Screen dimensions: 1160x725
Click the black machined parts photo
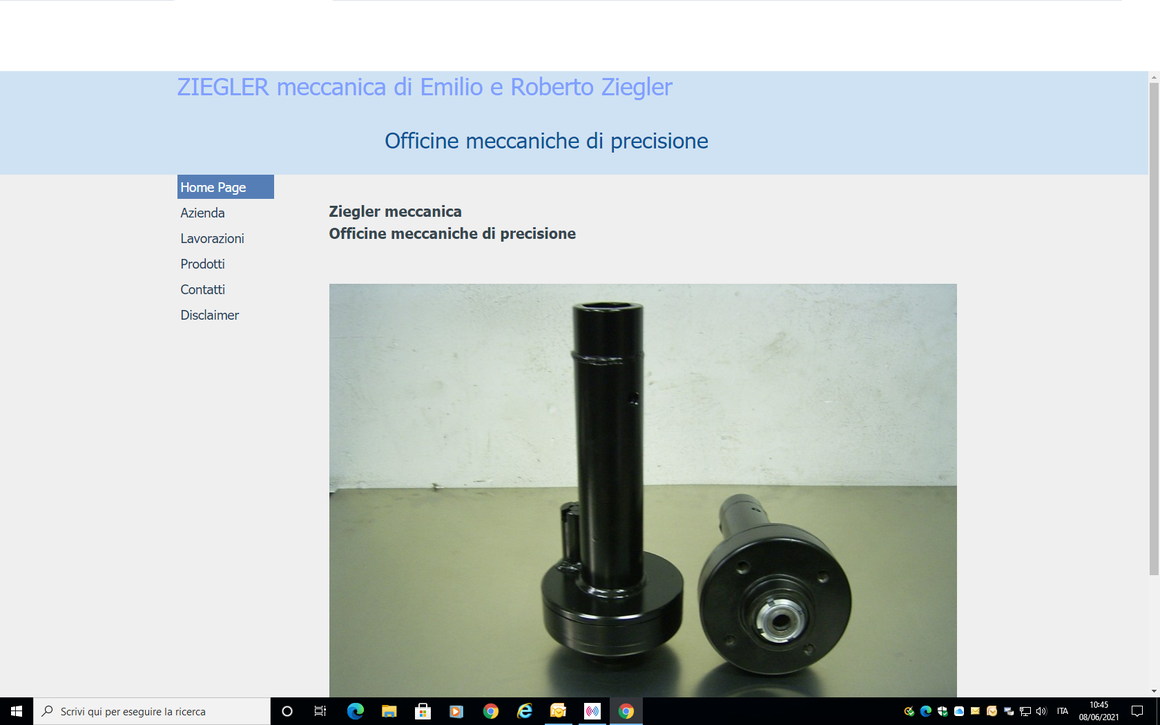[643, 490]
